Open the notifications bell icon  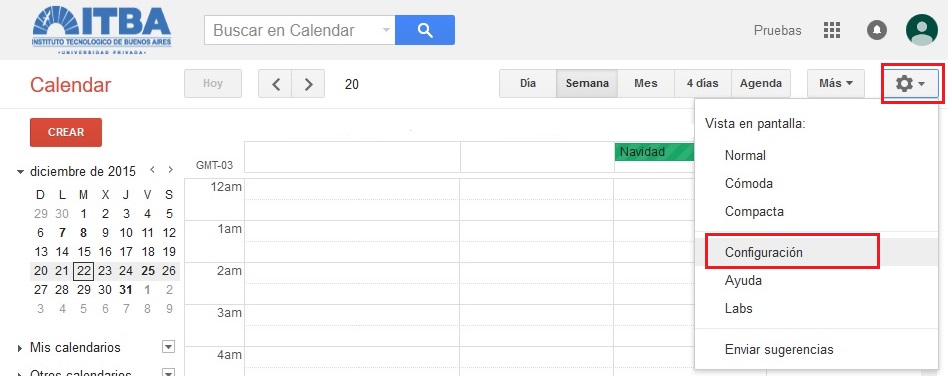tap(877, 30)
